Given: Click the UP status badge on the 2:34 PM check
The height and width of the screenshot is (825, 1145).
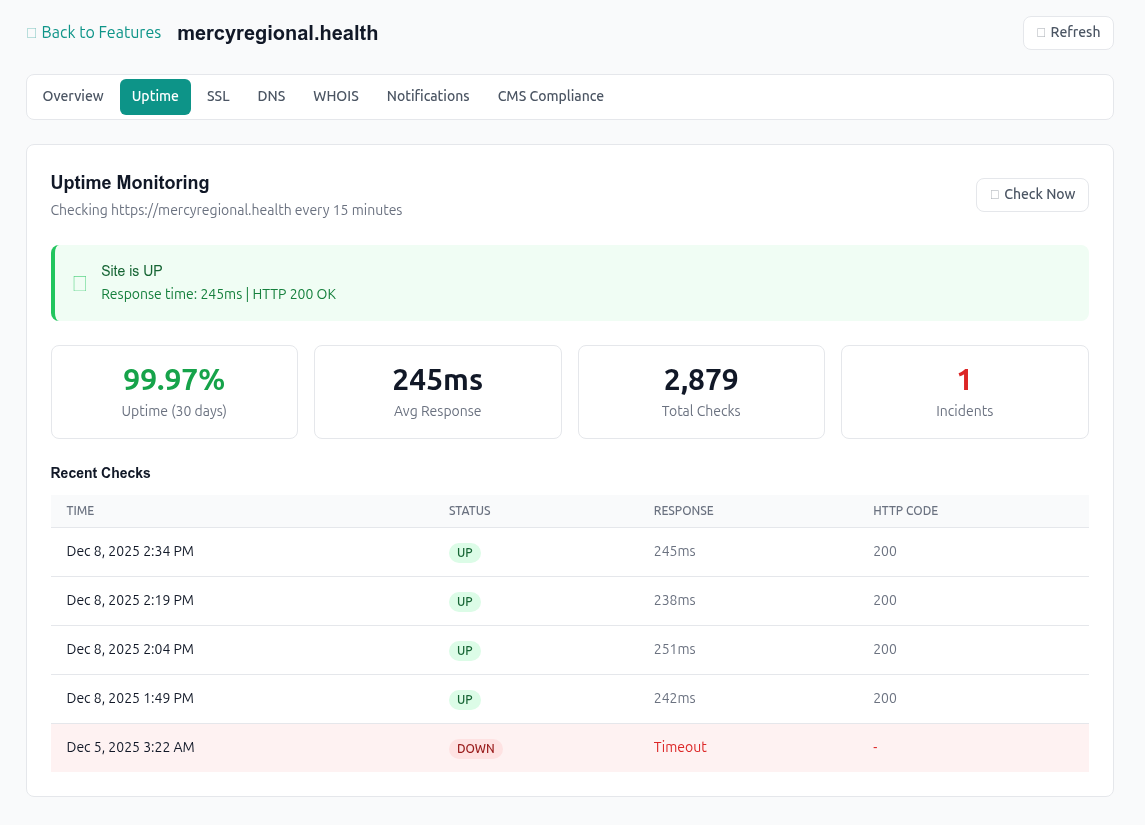Looking at the screenshot, I should tap(464, 552).
